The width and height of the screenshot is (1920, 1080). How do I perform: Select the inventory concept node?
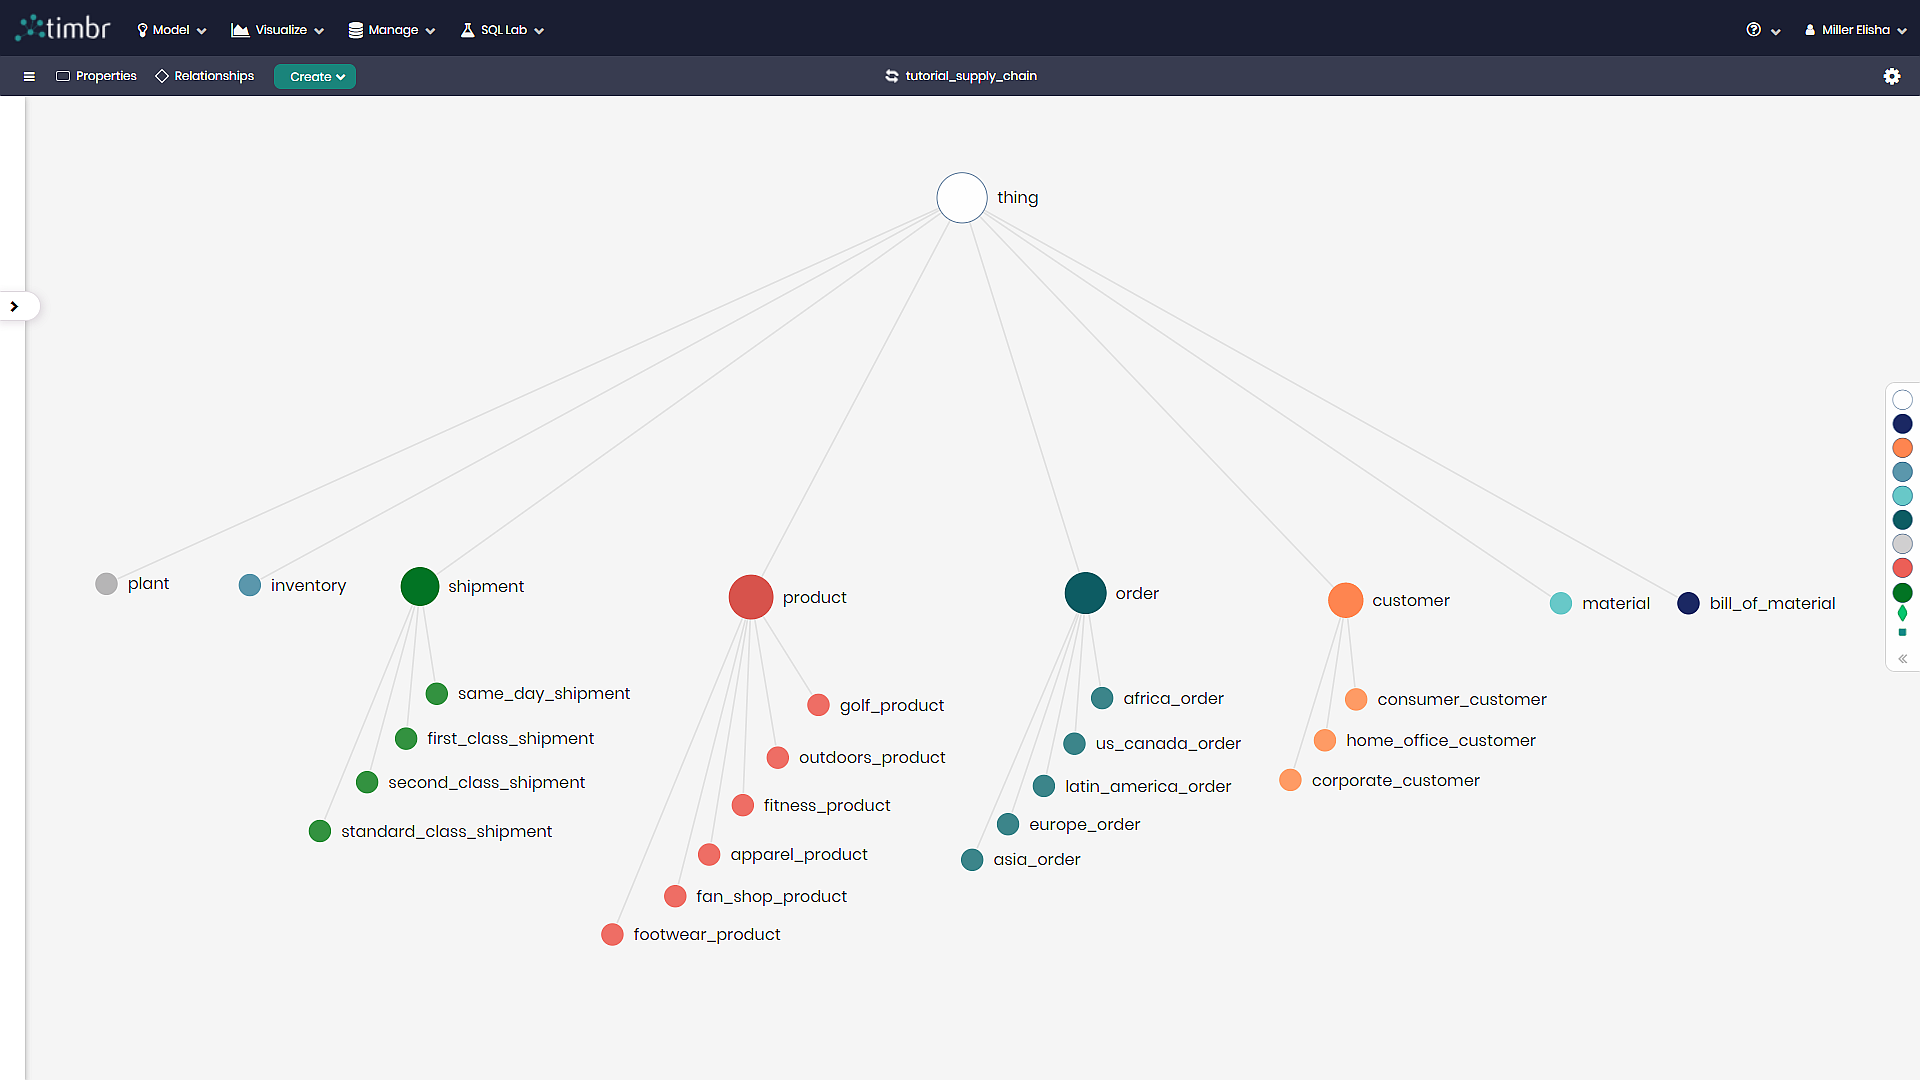(x=250, y=585)
